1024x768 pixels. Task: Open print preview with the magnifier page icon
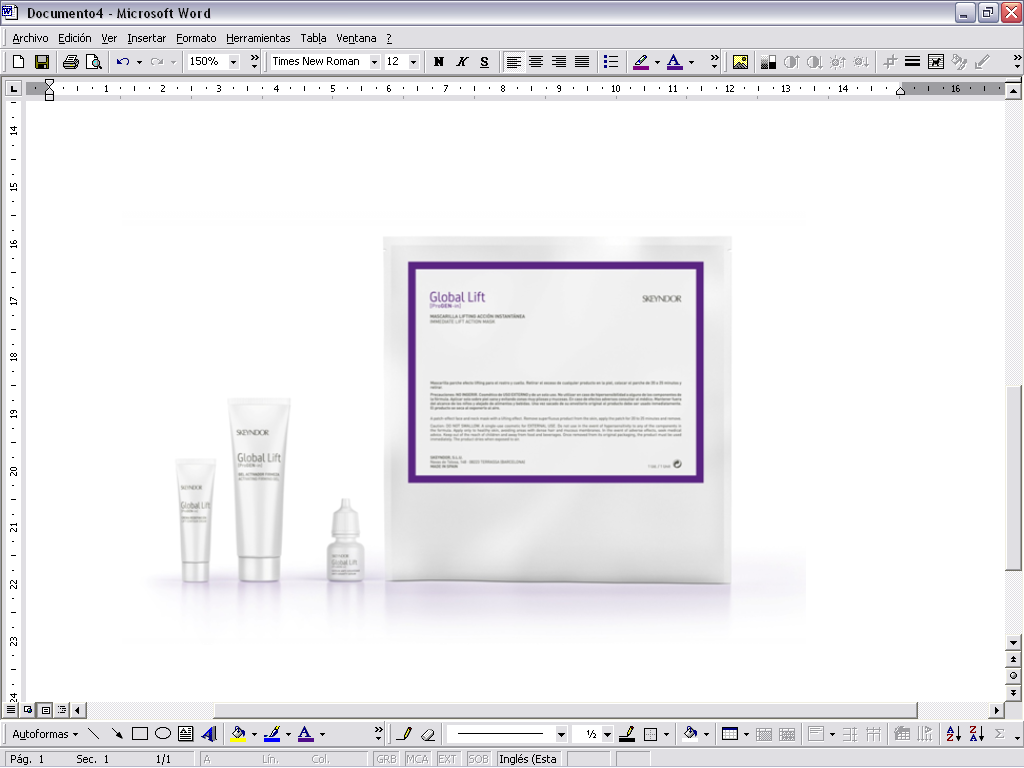point(94,62)
